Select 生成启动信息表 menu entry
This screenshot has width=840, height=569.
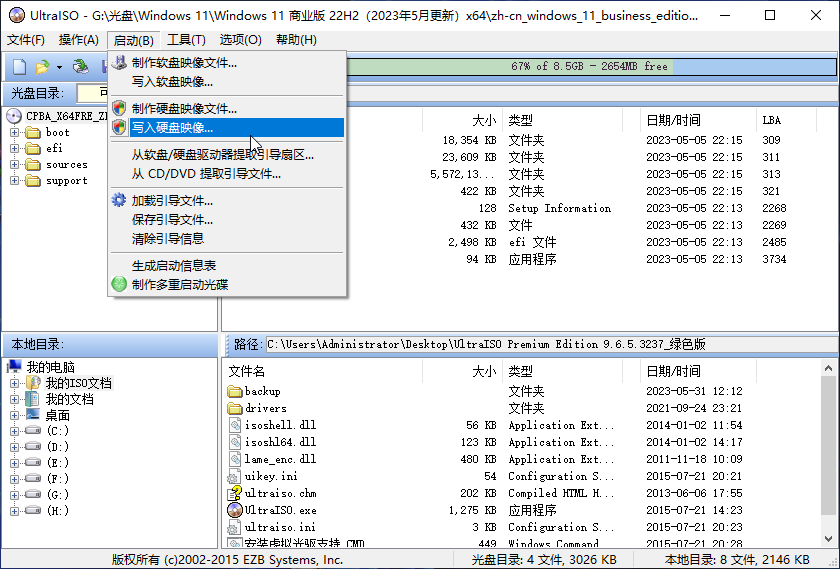[227, 266]
